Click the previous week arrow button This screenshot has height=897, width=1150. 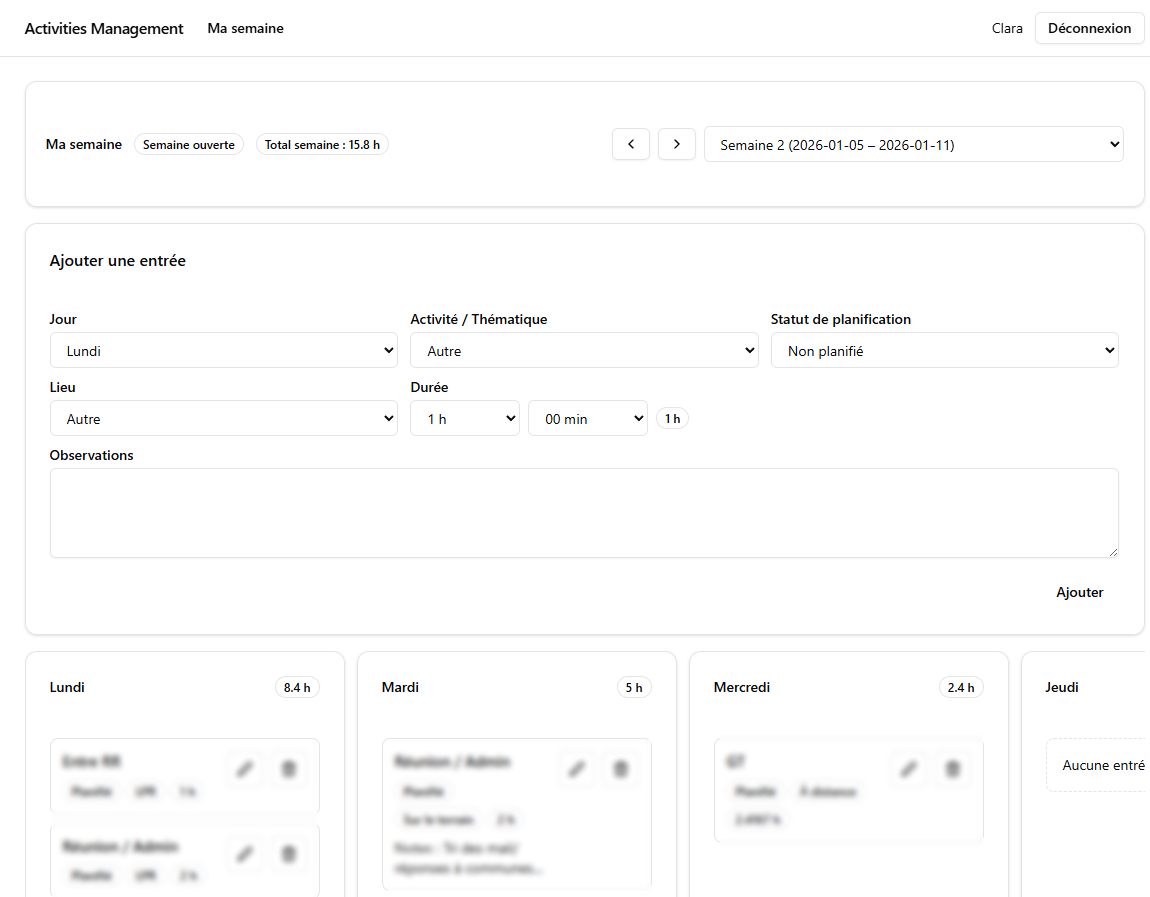point(631,144)
